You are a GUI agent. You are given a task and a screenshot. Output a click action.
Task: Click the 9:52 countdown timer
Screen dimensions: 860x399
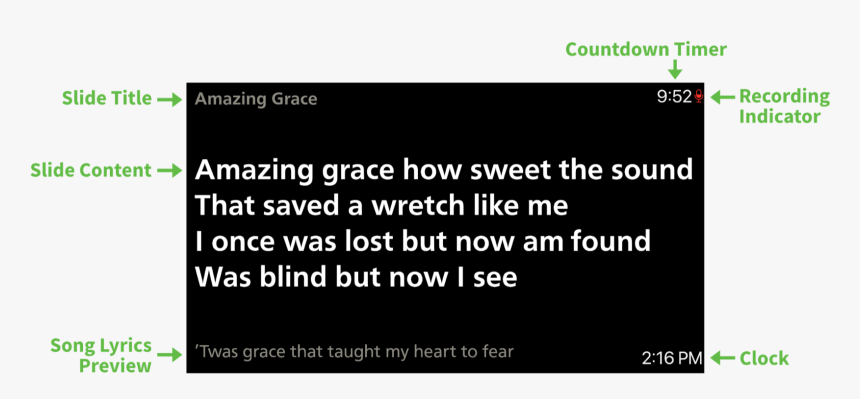pyautogui.click(x=674, y=97)
